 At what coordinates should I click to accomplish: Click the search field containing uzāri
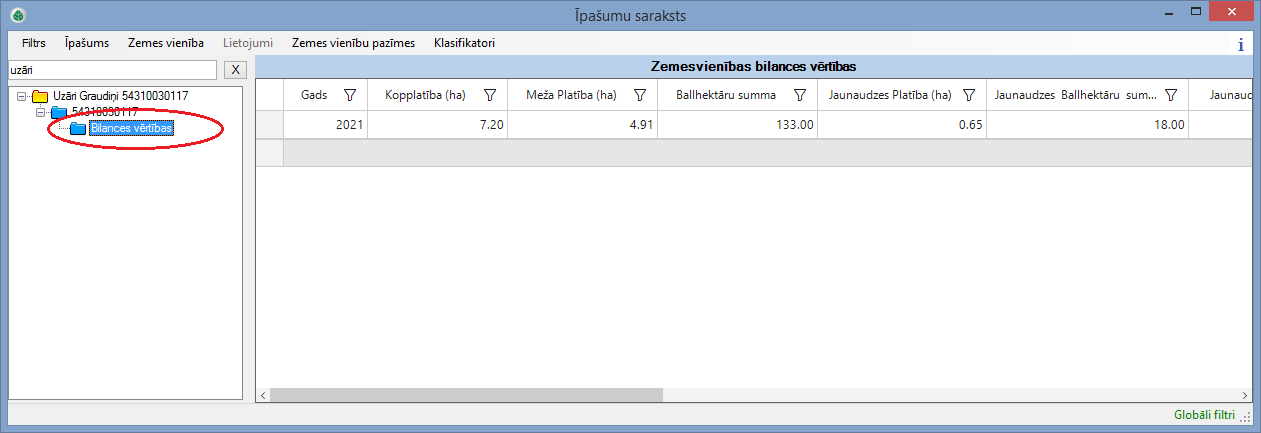click(111, 70)
